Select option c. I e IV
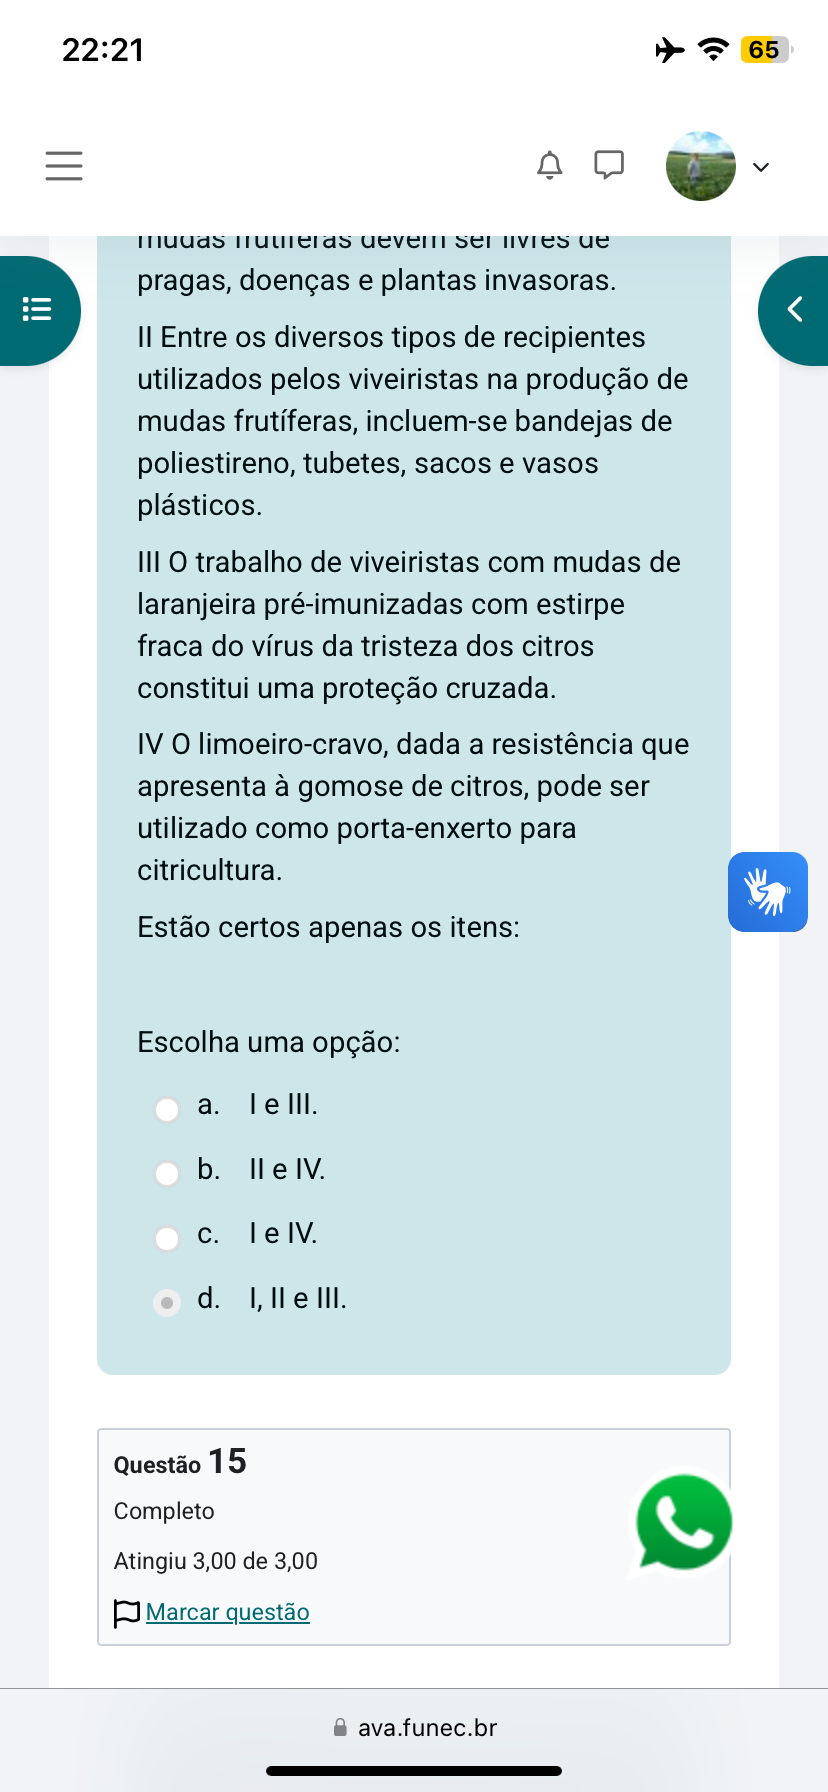This screenshot has width=828, height=1792. coord(167,1238)
